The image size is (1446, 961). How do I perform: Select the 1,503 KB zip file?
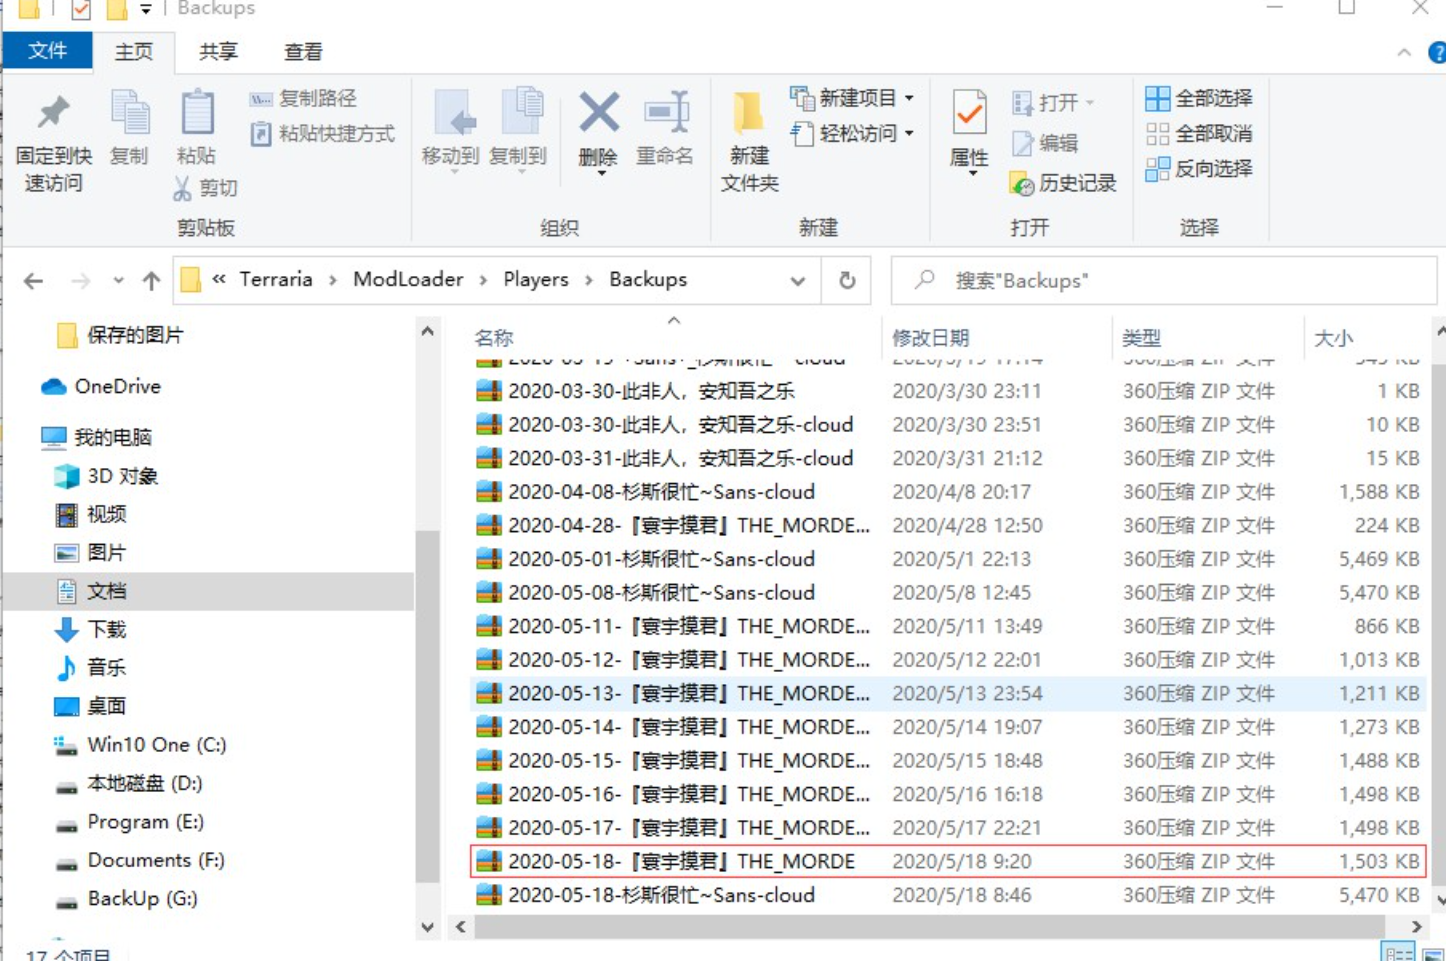(947, 861)
